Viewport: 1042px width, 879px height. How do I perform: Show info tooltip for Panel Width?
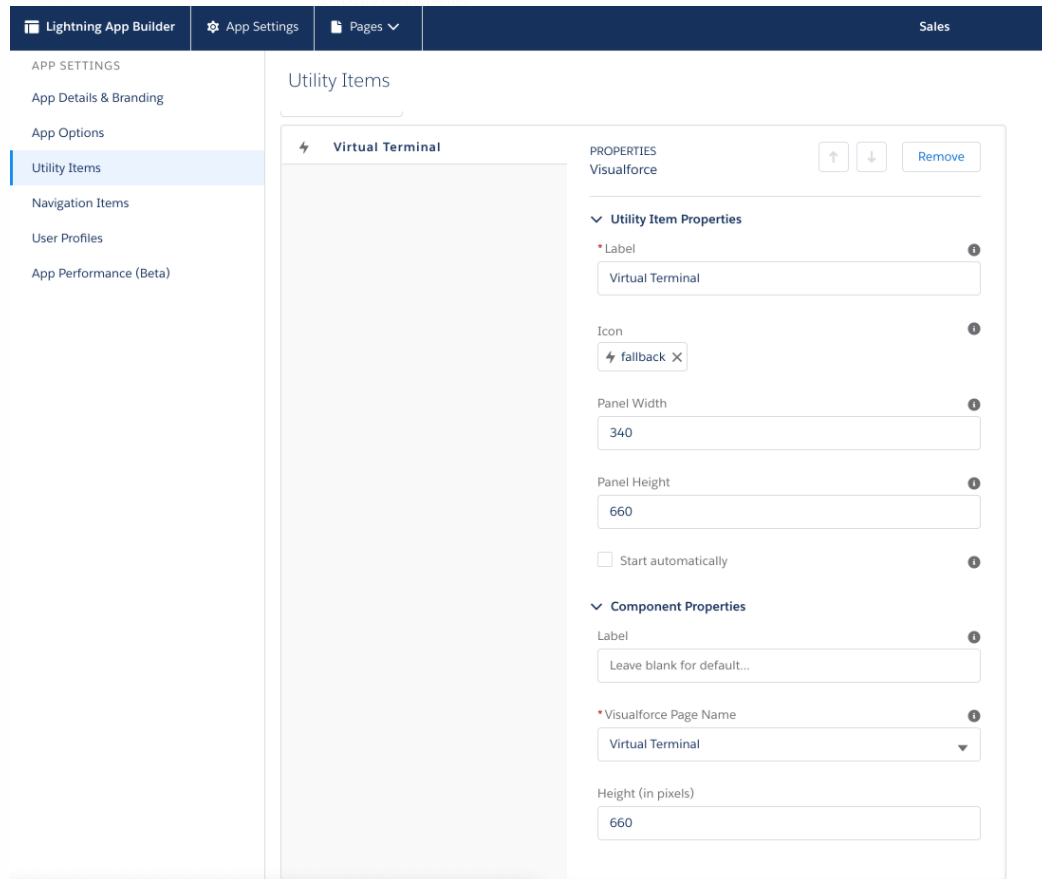click(974, 405)
